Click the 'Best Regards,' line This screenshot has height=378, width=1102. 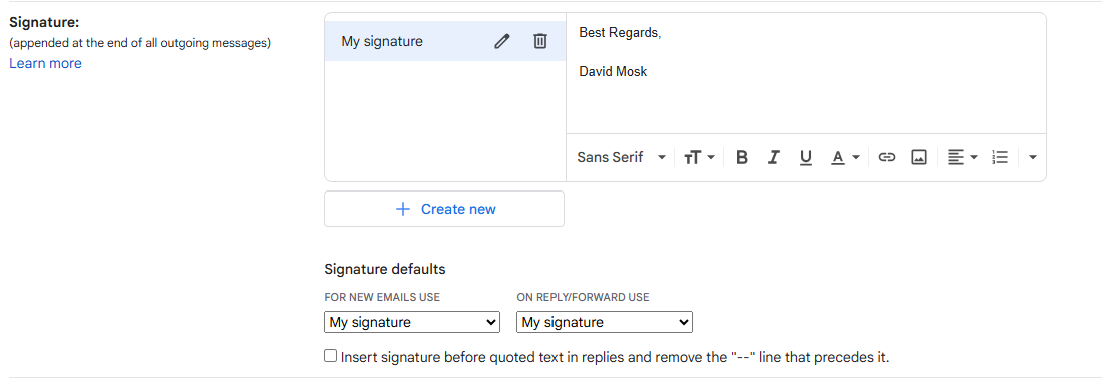coord(620,32)
